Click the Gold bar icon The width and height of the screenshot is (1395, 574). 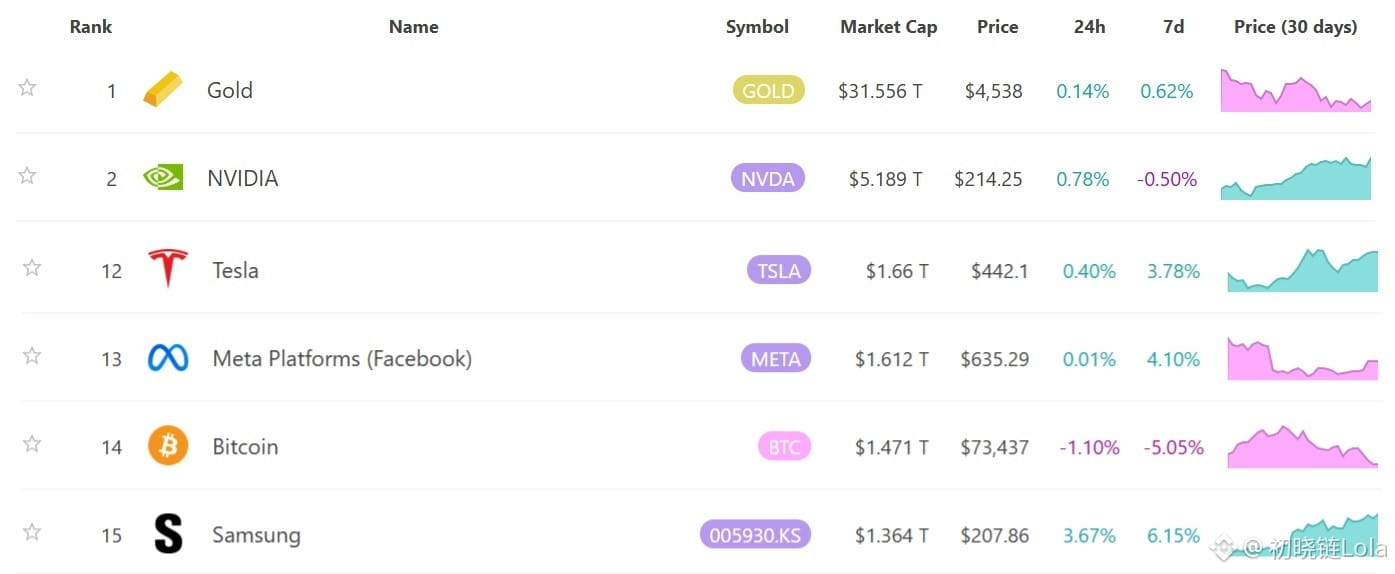coord(163,90)
